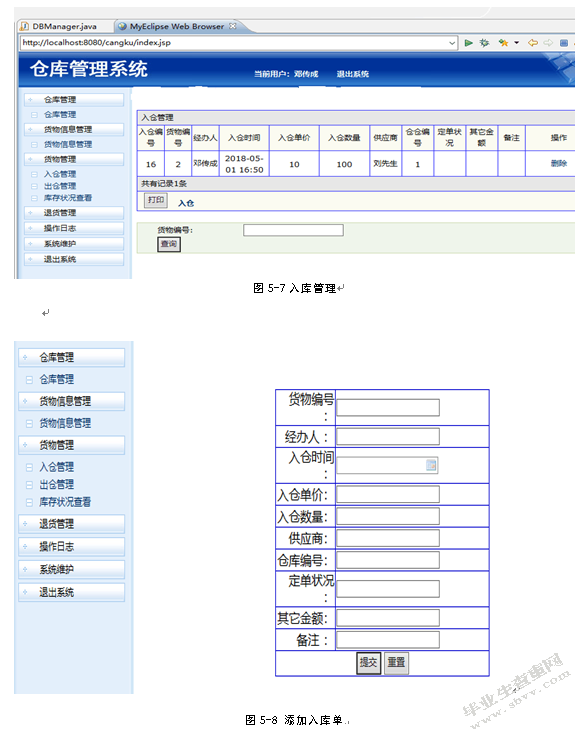The image size is (582, 735).
Task: Expand 操作日志 in figure 5-7 sidebar
Action: pos(74,228)
